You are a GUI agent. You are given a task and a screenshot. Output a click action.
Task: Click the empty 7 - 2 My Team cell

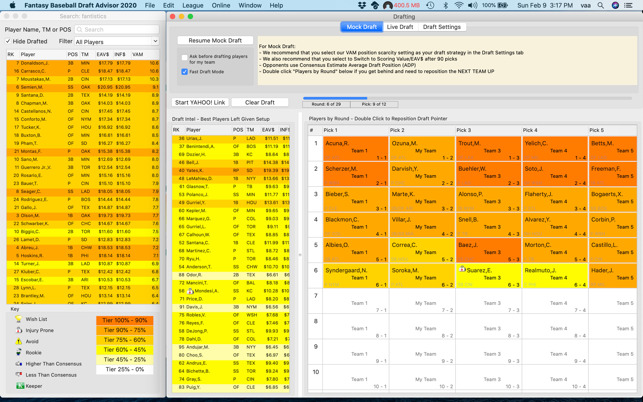422,302
